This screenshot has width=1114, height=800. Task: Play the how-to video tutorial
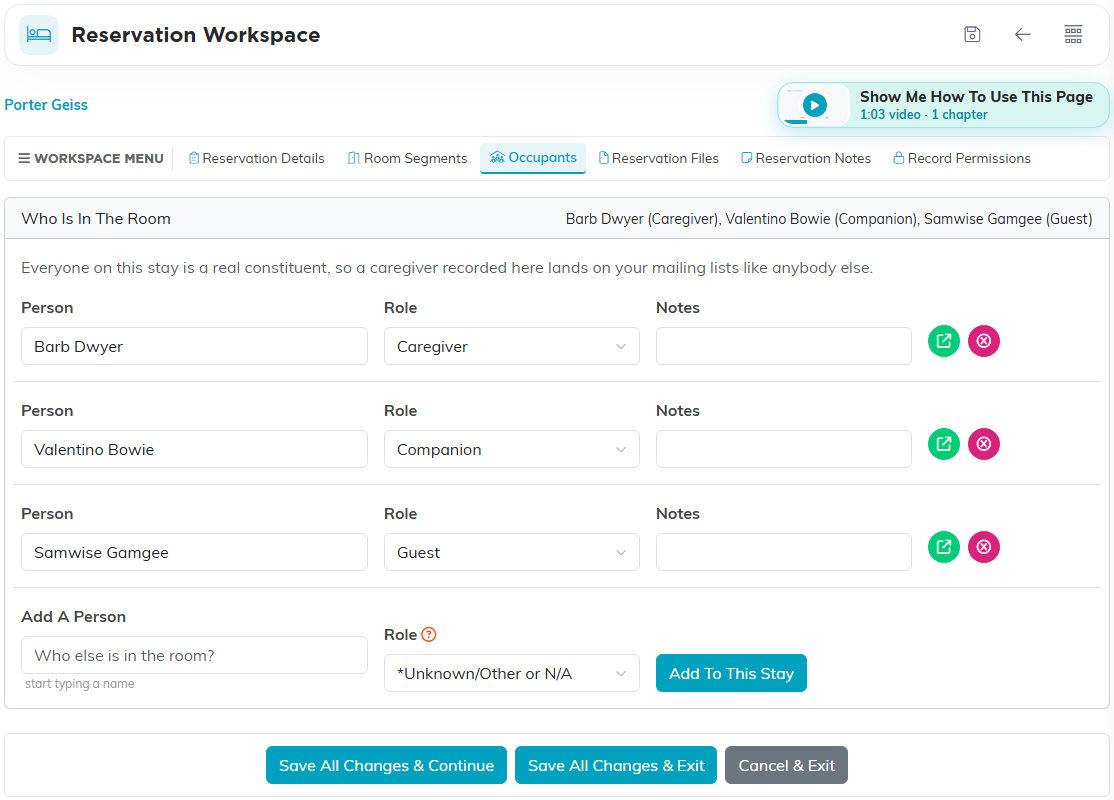point(815,105)
